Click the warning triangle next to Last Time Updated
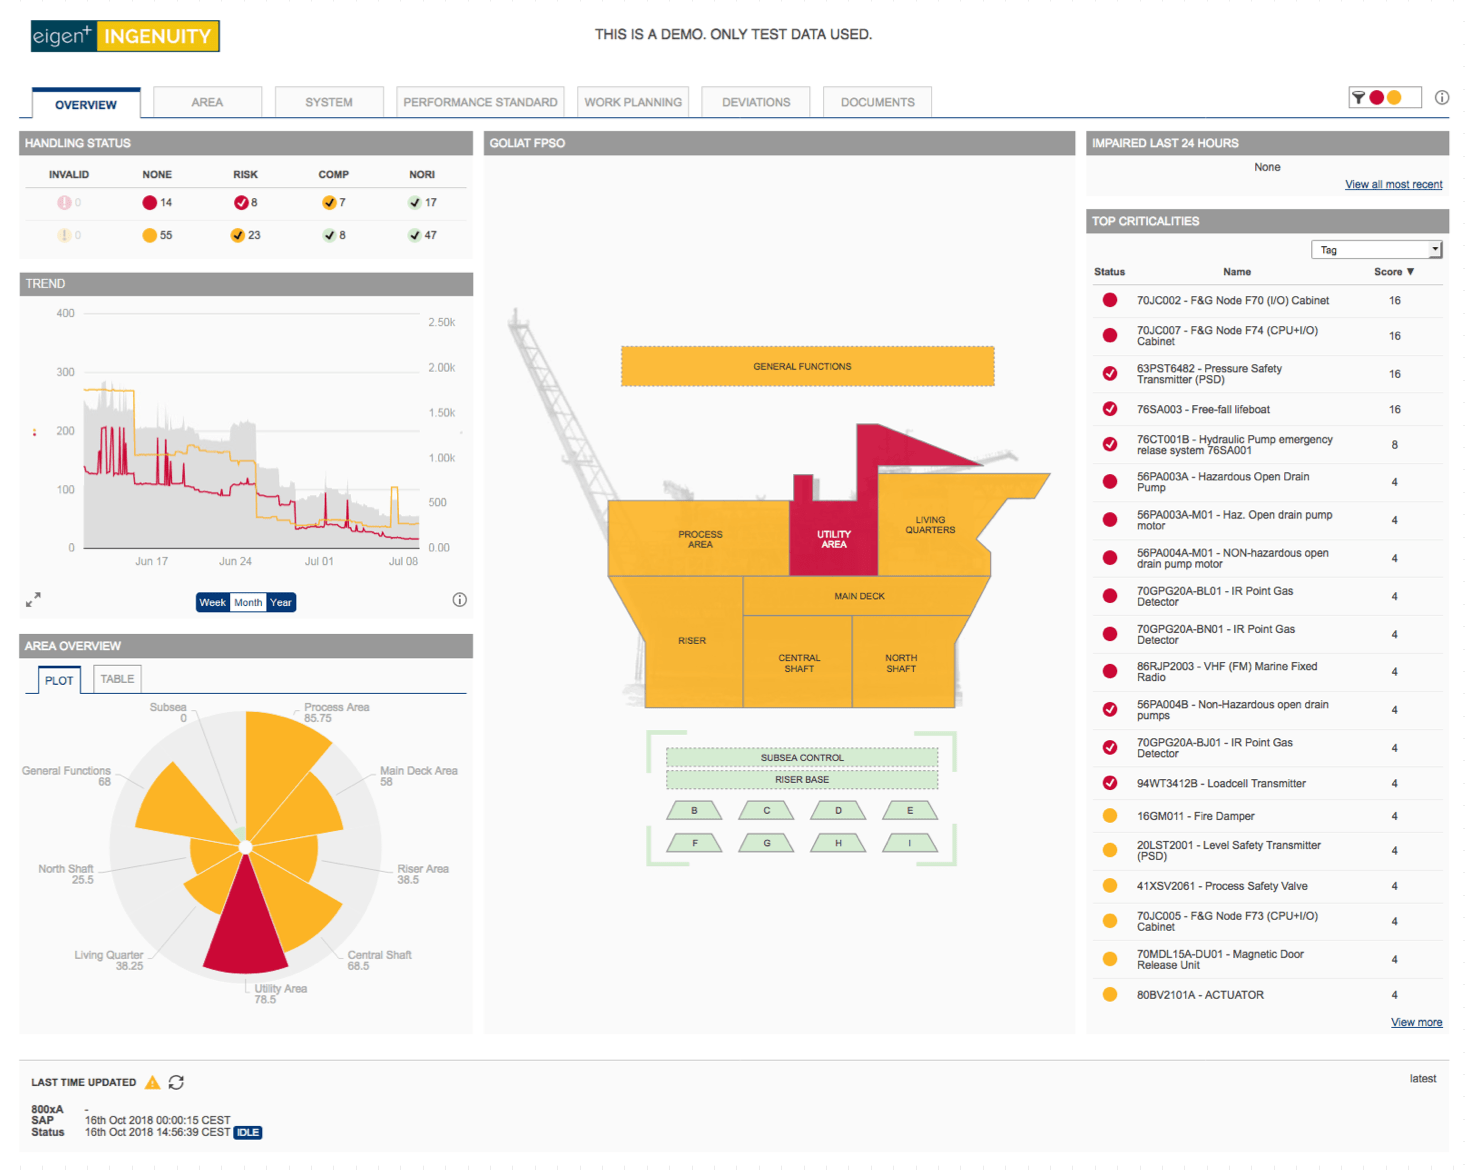This screenshot has width=1465, height=1170. tap(152, 1082)
